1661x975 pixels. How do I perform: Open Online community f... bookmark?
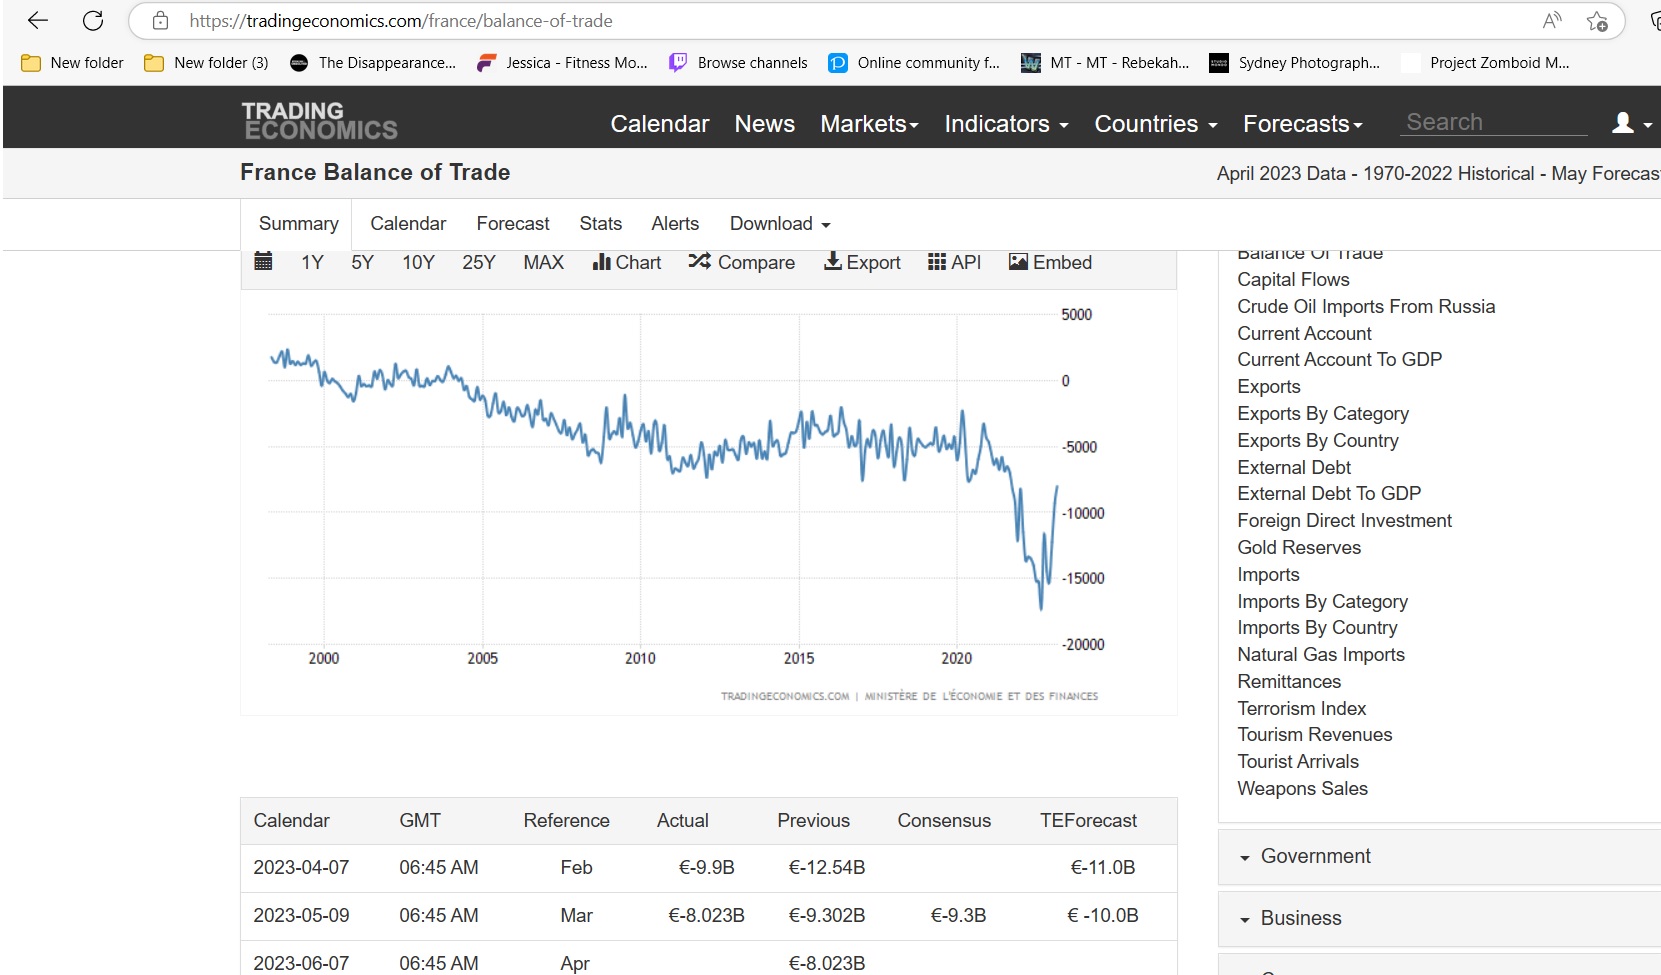(x=914, y=62)
